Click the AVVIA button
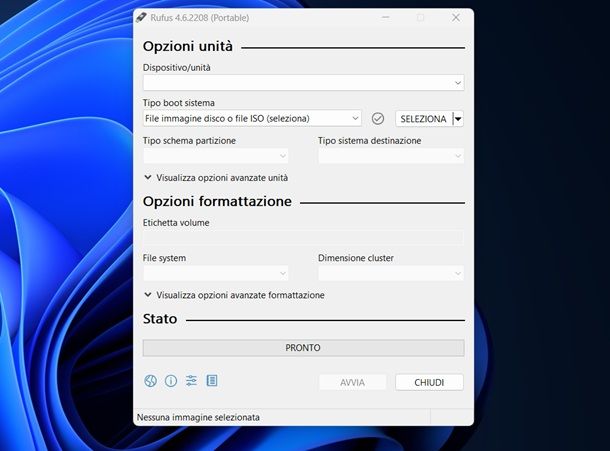This screenshot has width=610, height=451. (x=352, y=383)
